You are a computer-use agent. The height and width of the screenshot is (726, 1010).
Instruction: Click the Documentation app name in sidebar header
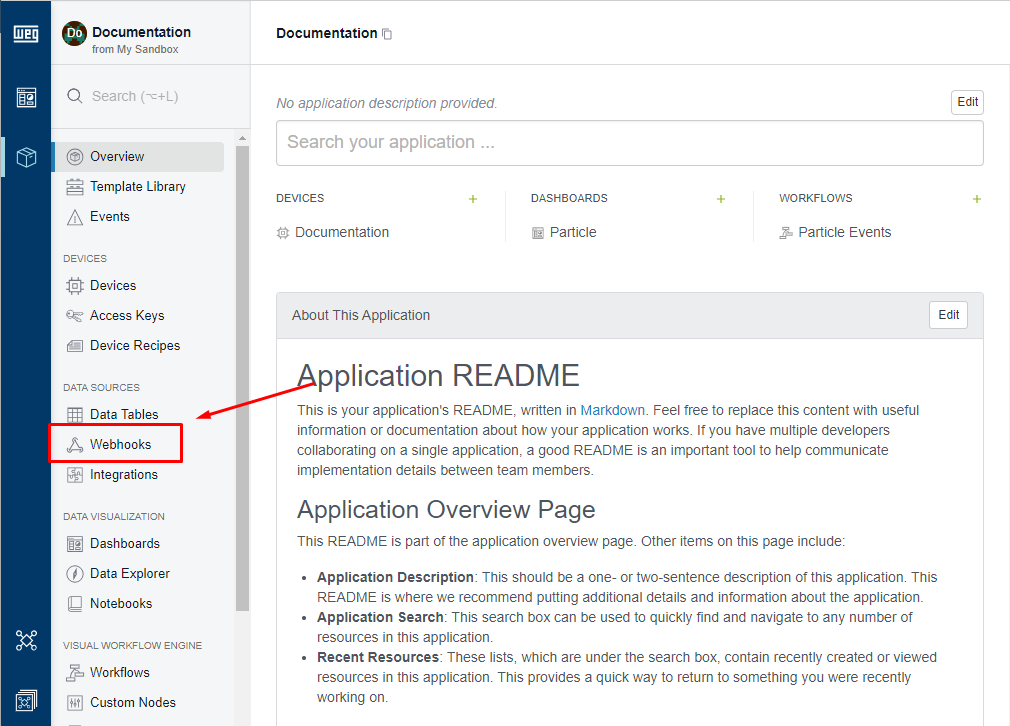[141, 32]
